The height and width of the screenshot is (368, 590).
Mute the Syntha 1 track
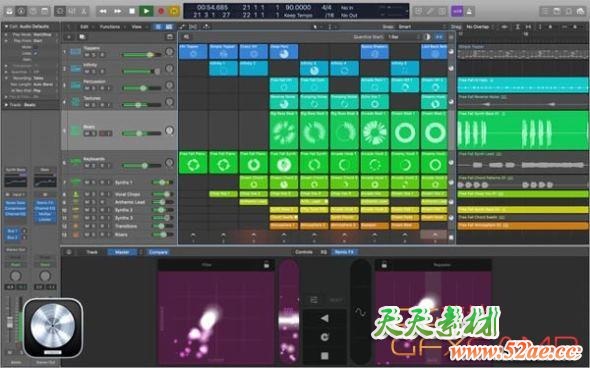(x=87, y=182)
